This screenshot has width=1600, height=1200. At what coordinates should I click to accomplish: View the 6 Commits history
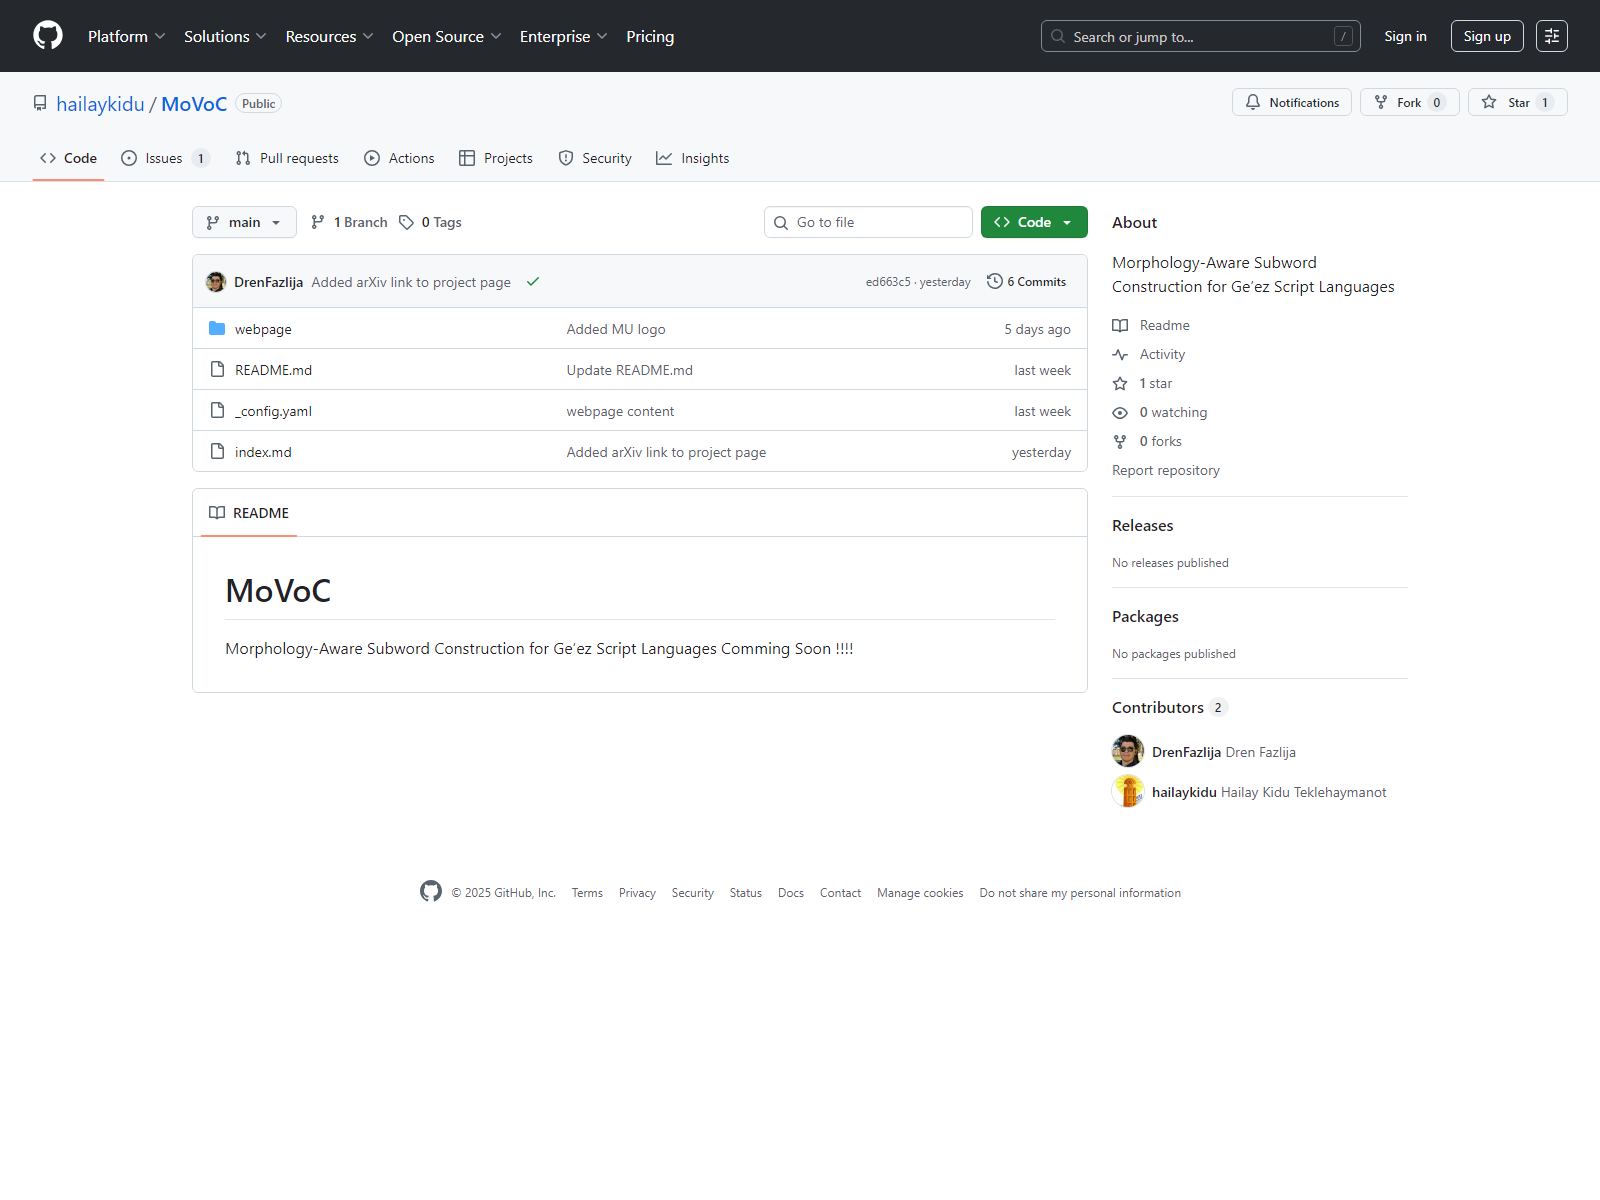click(1027, 281)
